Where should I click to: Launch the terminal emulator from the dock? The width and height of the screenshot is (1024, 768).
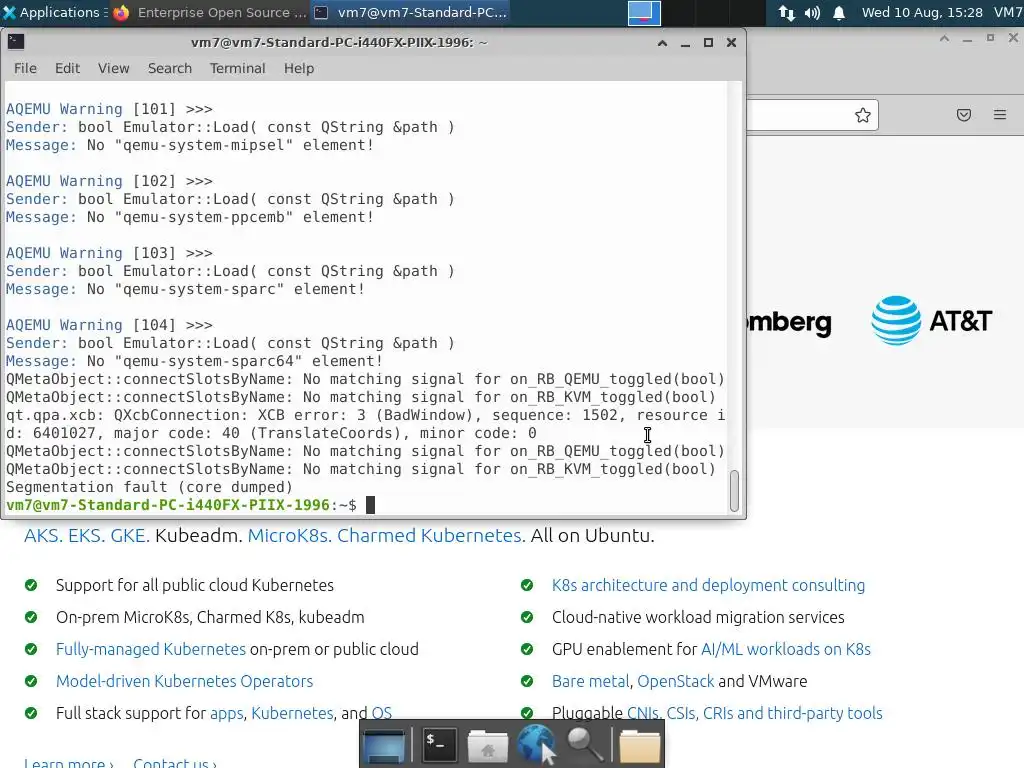(439, 745)
